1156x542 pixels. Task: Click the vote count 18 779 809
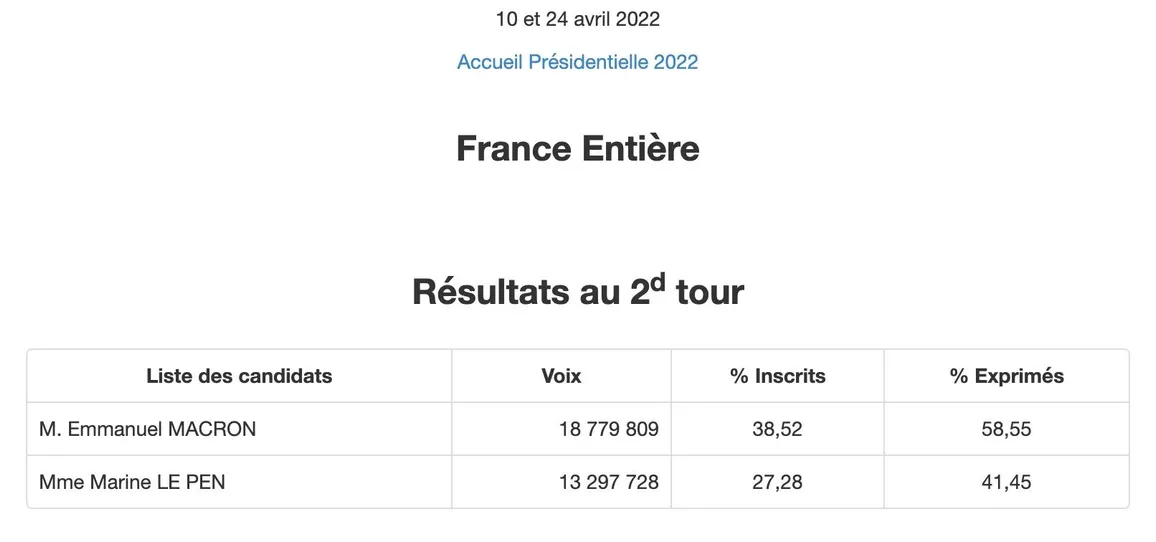click(608, 429)
